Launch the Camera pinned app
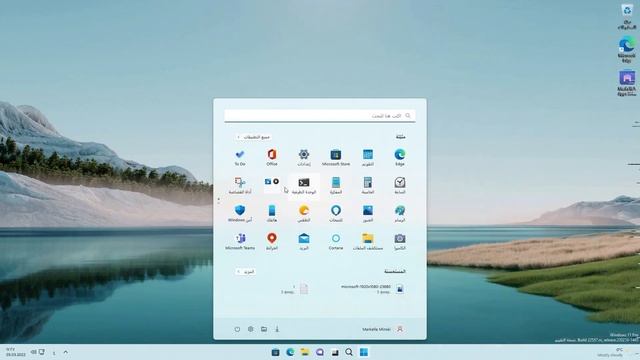 pyautogui.click(x=400, y=241)
